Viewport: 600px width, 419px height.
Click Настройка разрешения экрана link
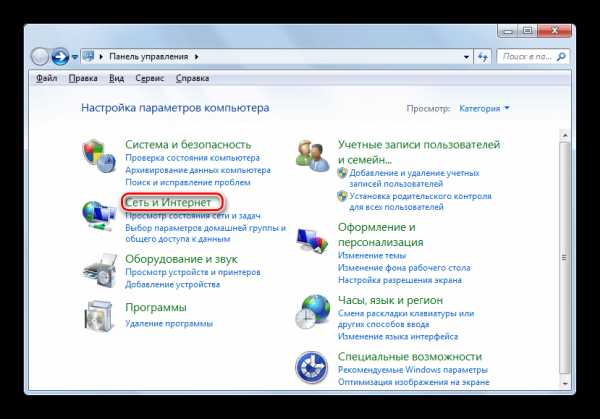pos(399,280)
